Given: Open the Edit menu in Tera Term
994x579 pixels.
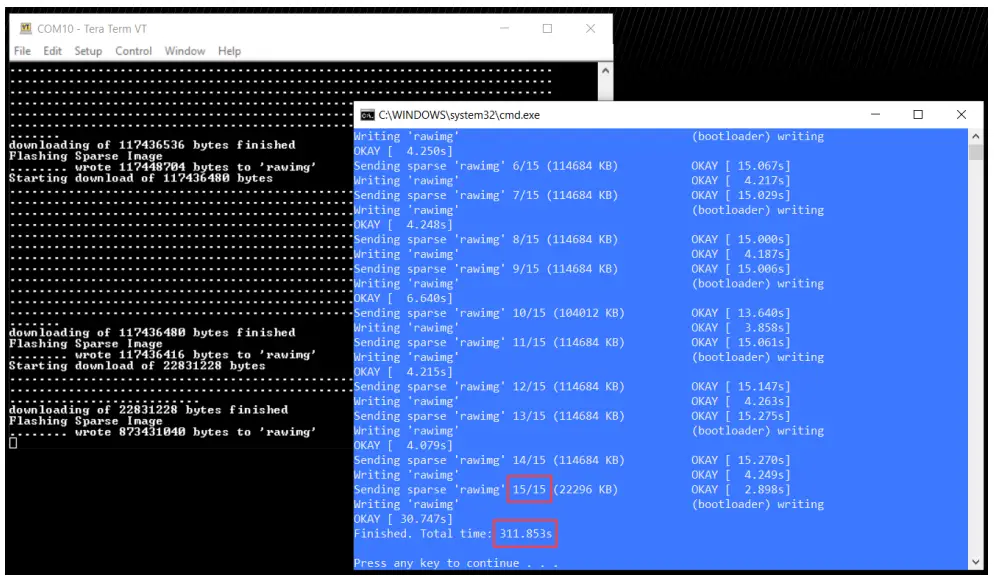Looking at the screenshot, I should click(x=53, y=51).
